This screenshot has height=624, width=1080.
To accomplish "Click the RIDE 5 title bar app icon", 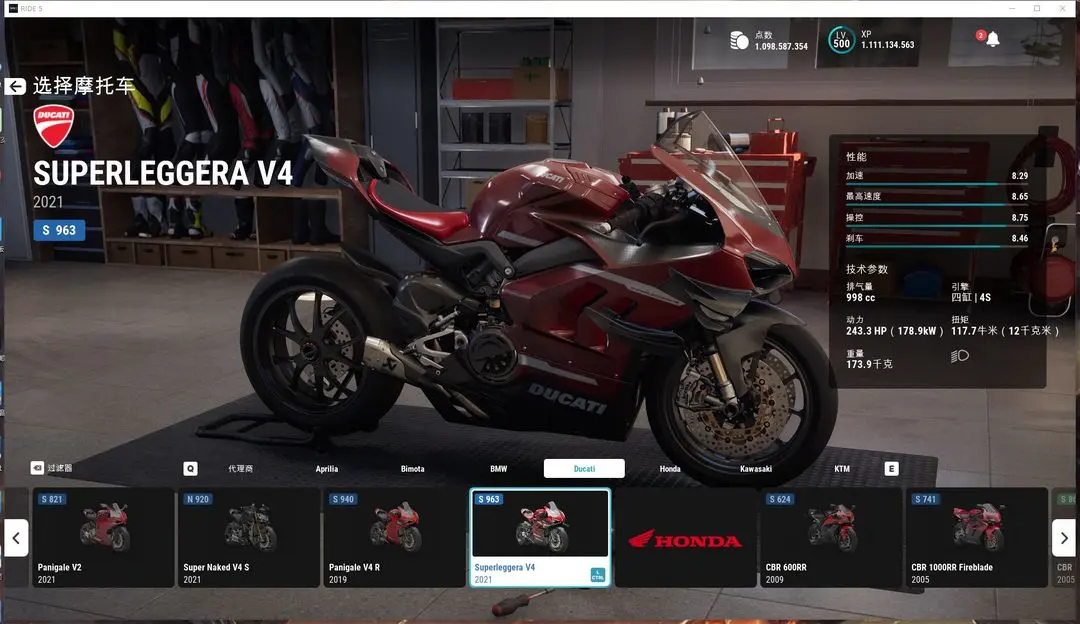I will (13, 8).
